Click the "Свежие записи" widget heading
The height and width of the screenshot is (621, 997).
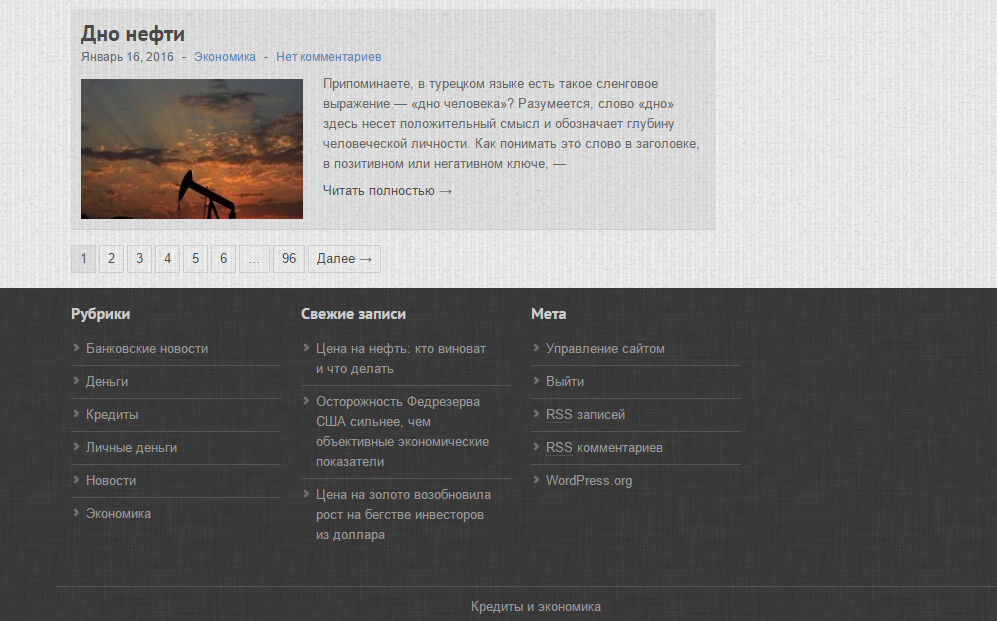[x=354, y=314]
